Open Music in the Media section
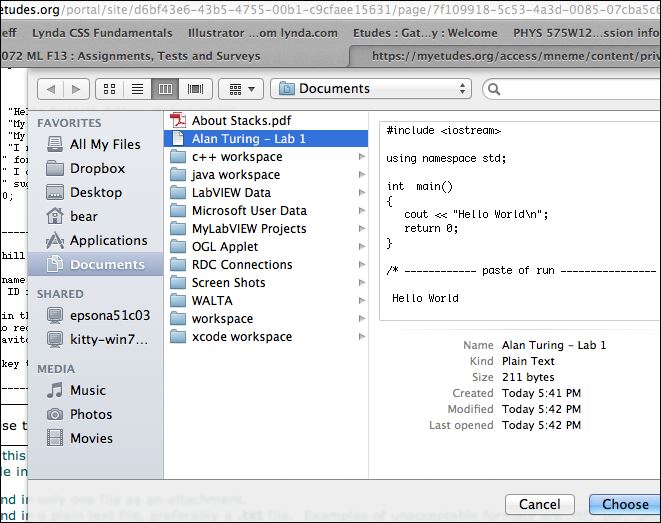 (96, 390)
